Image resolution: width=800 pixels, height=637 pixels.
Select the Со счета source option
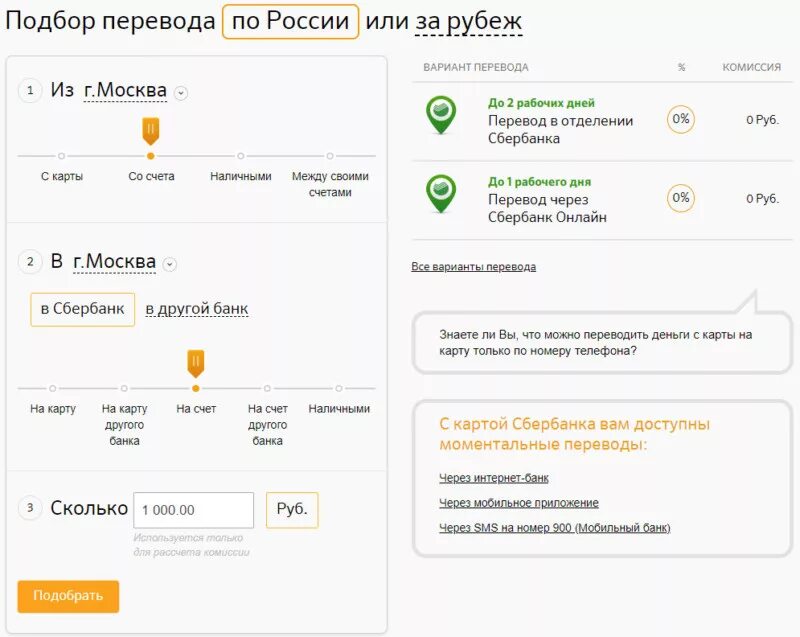pyautogui.click(x=151, y=176)
